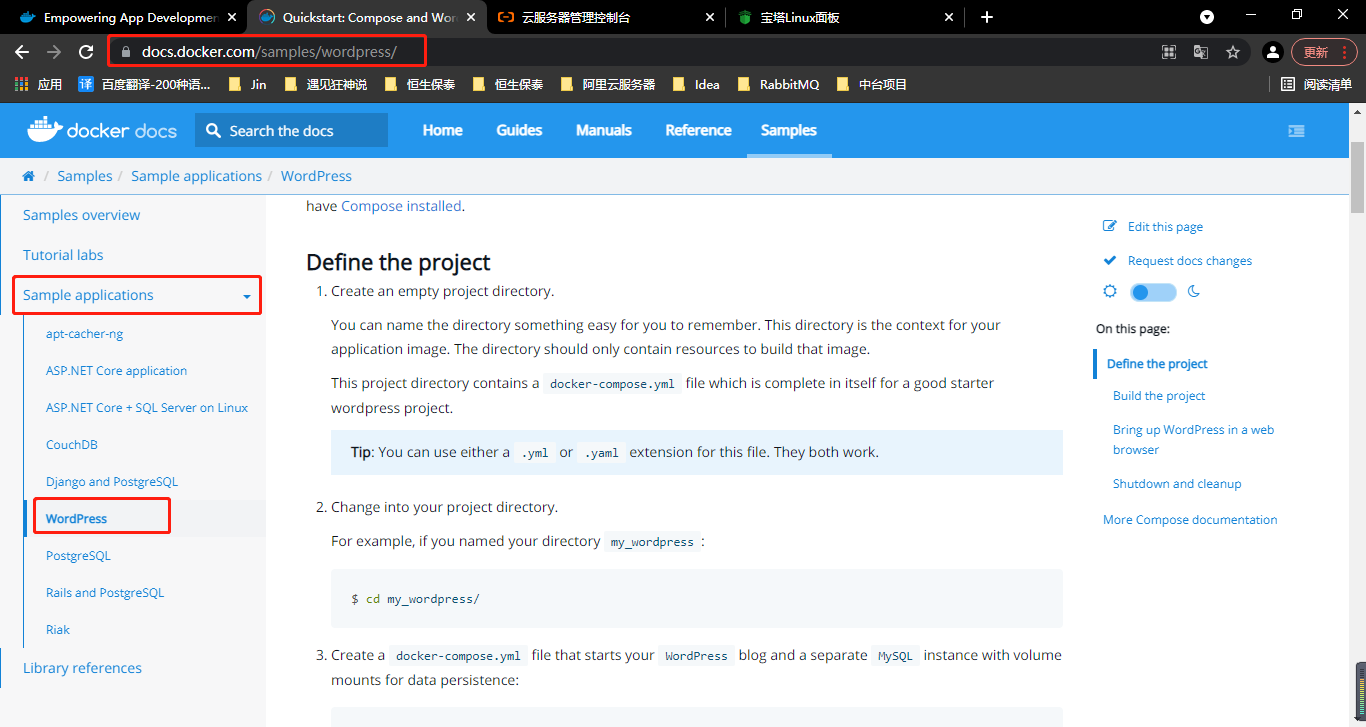Click the Compose installed link
The height and width of the screenshot is (727, 1366).
[401, 206]
